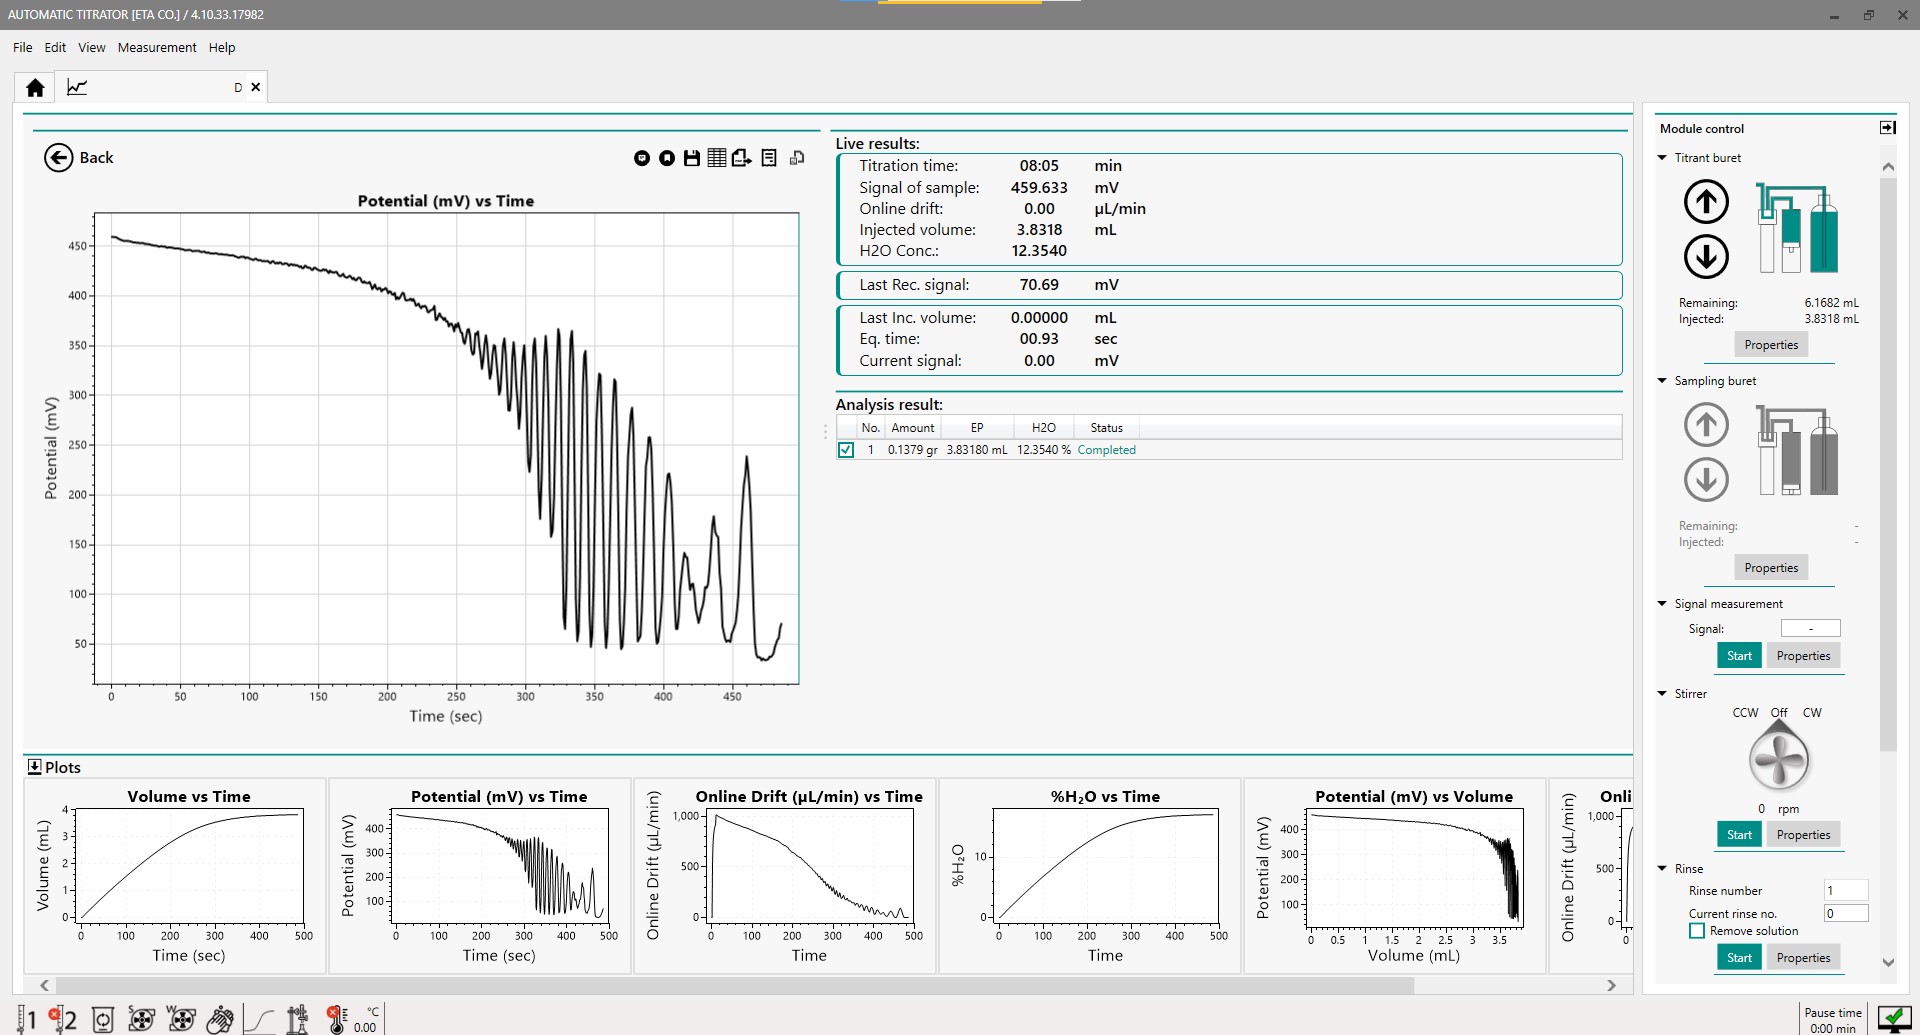Click the receipt report icon
This screenshot has width=1920, height=1035.
point(769,158)
